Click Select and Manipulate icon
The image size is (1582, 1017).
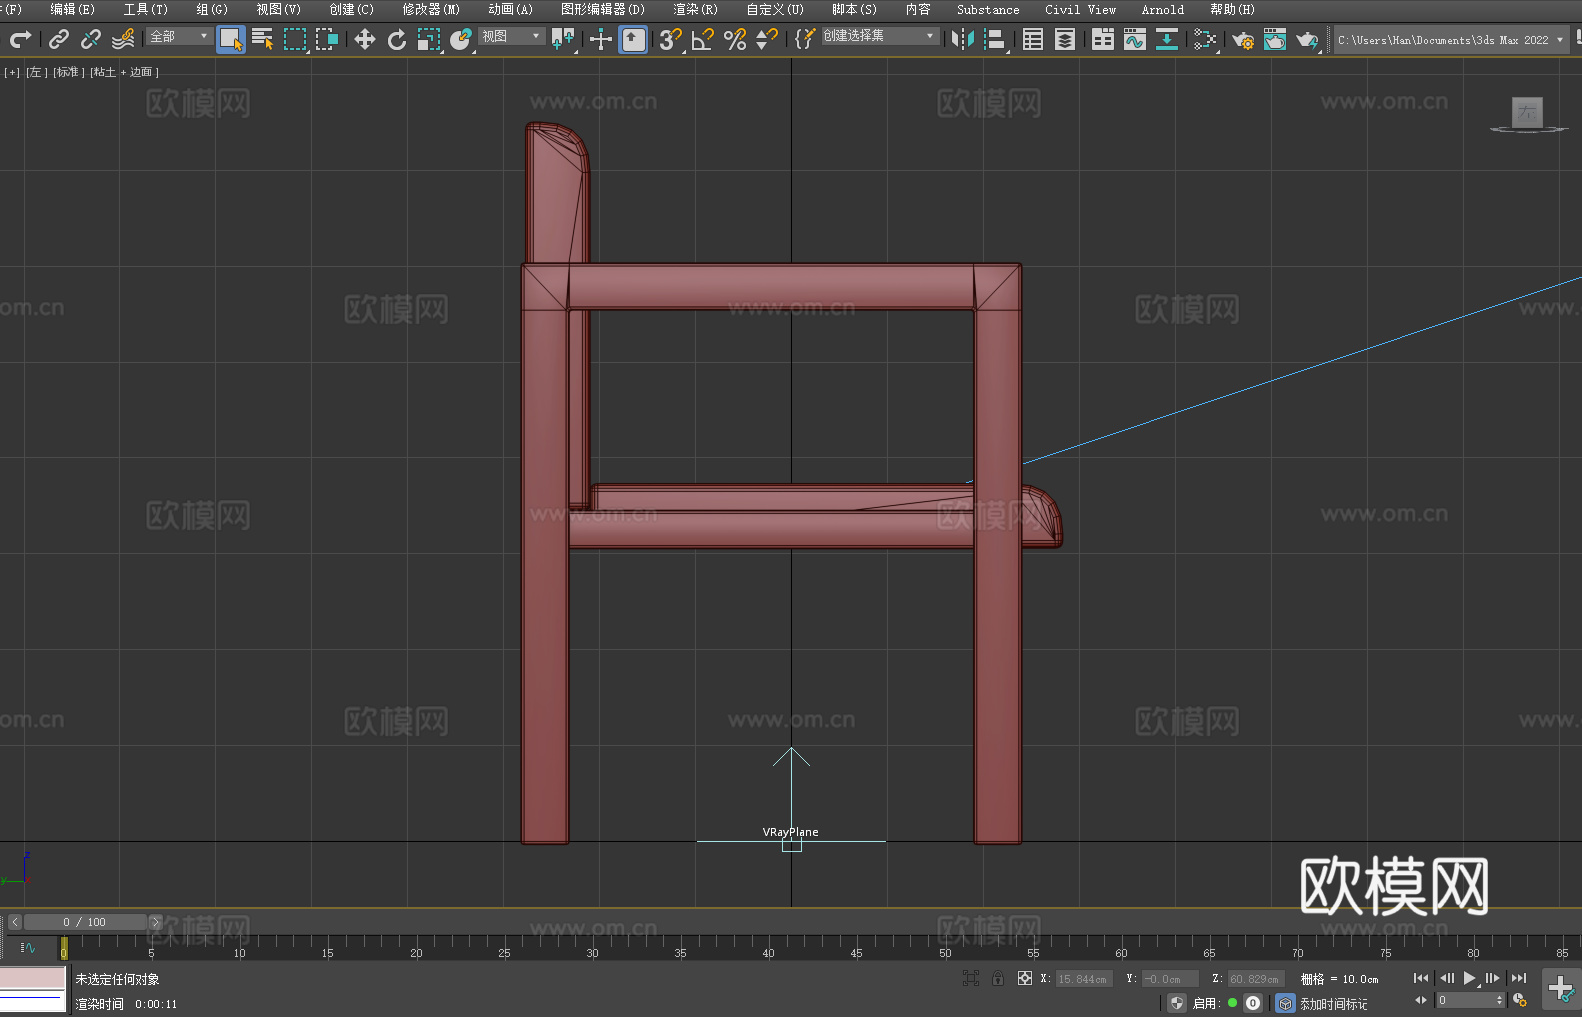[x=601, y=39]
